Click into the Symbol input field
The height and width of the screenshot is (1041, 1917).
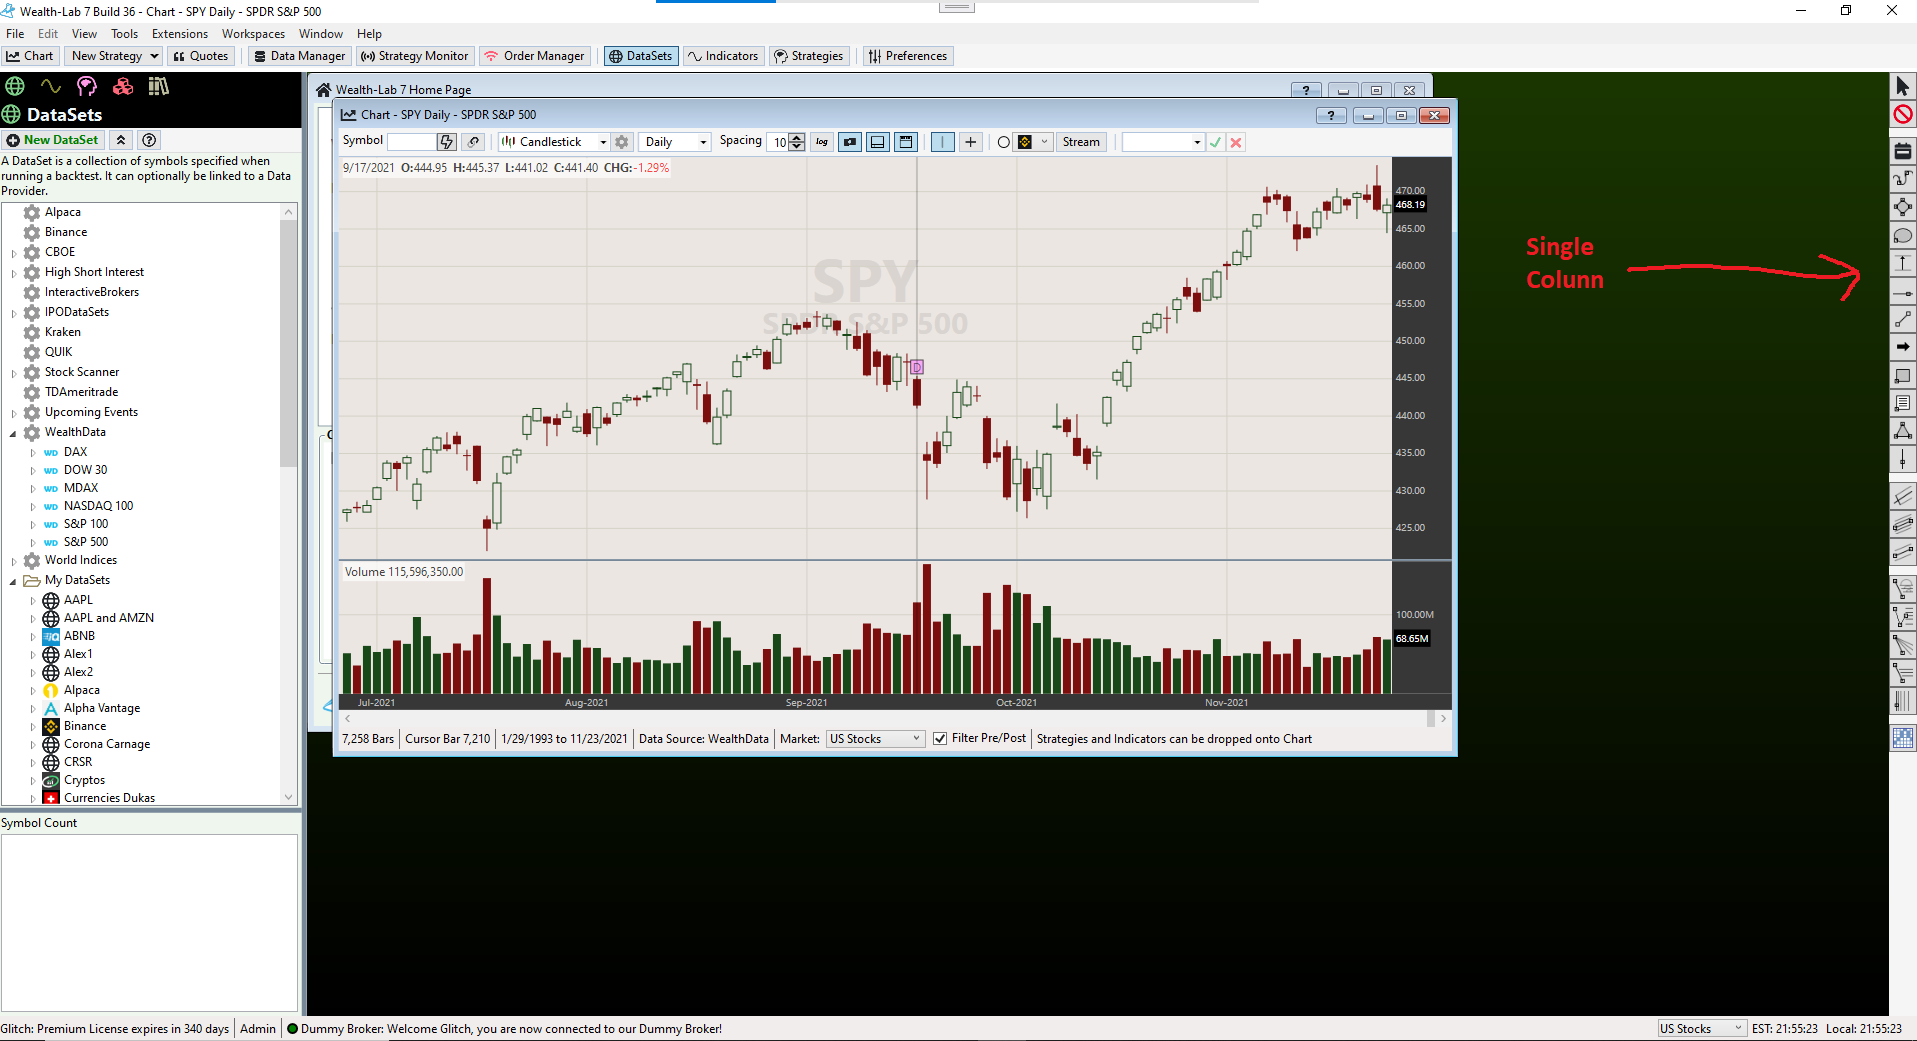[411, 142]
